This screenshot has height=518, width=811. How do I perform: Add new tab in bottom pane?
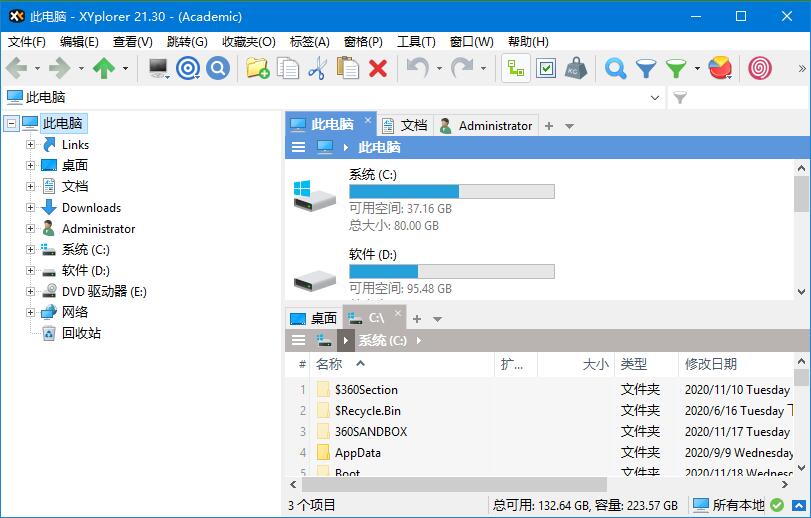(x=417, y=319)
